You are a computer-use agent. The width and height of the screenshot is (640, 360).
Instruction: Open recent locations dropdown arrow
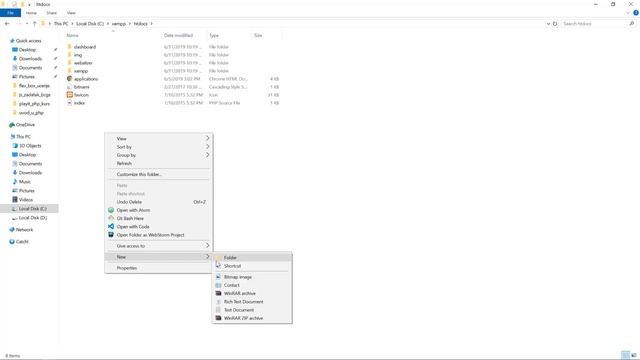pyautogui.click(x=27, y=24)
